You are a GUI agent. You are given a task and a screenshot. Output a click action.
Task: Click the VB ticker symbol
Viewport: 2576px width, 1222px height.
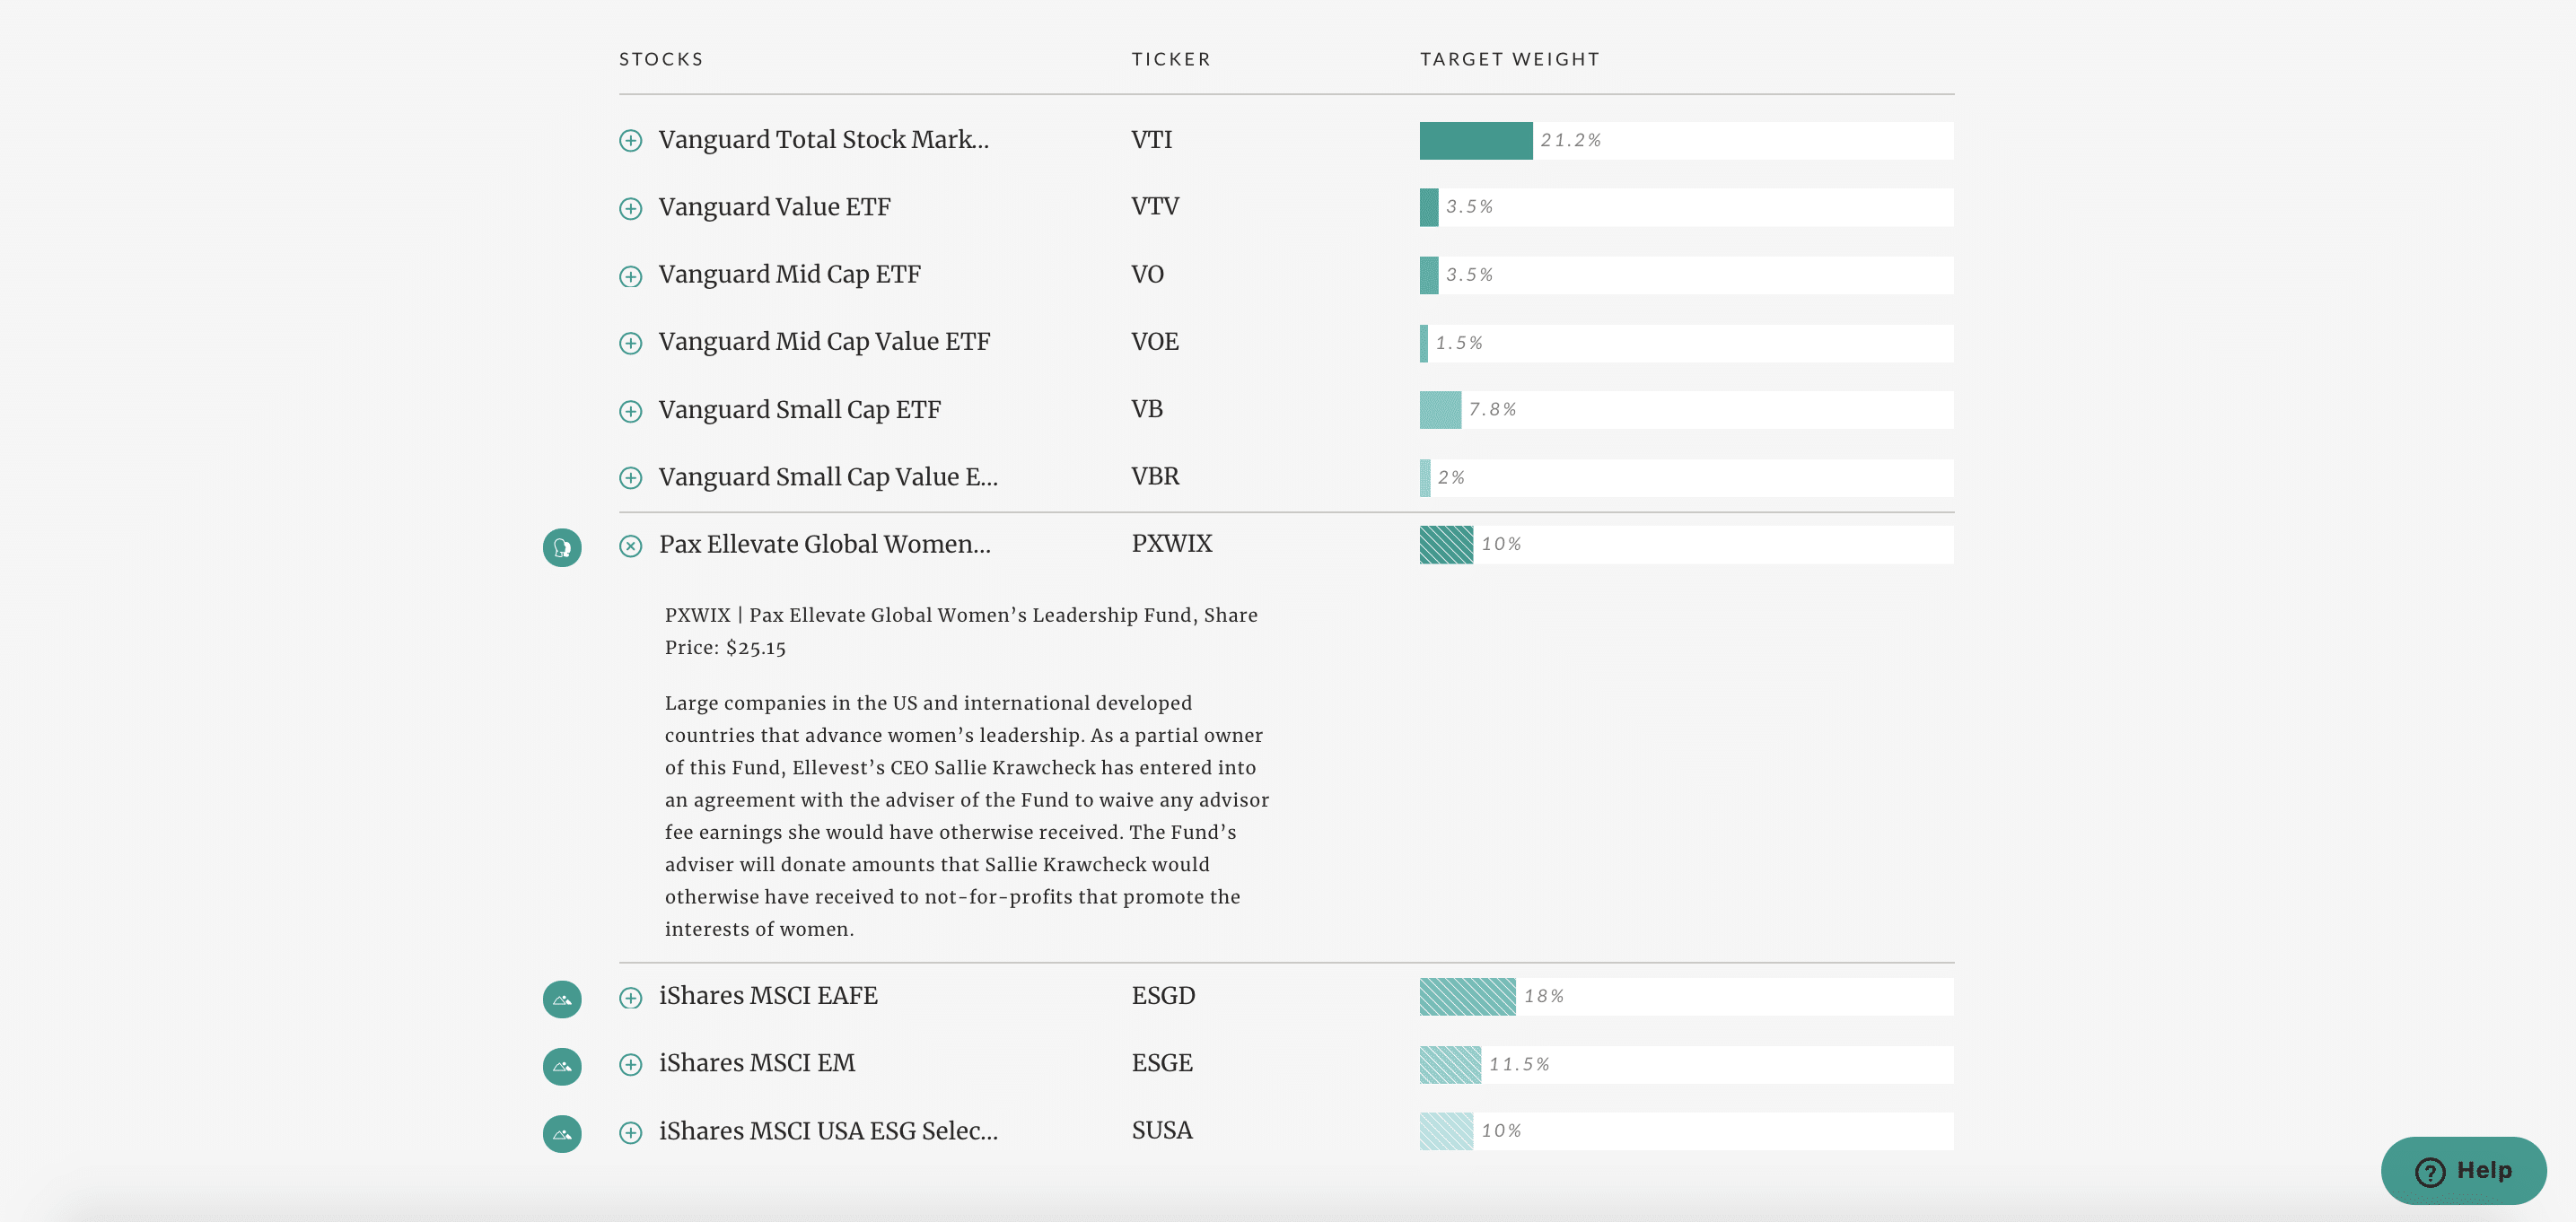[1147, 409]
